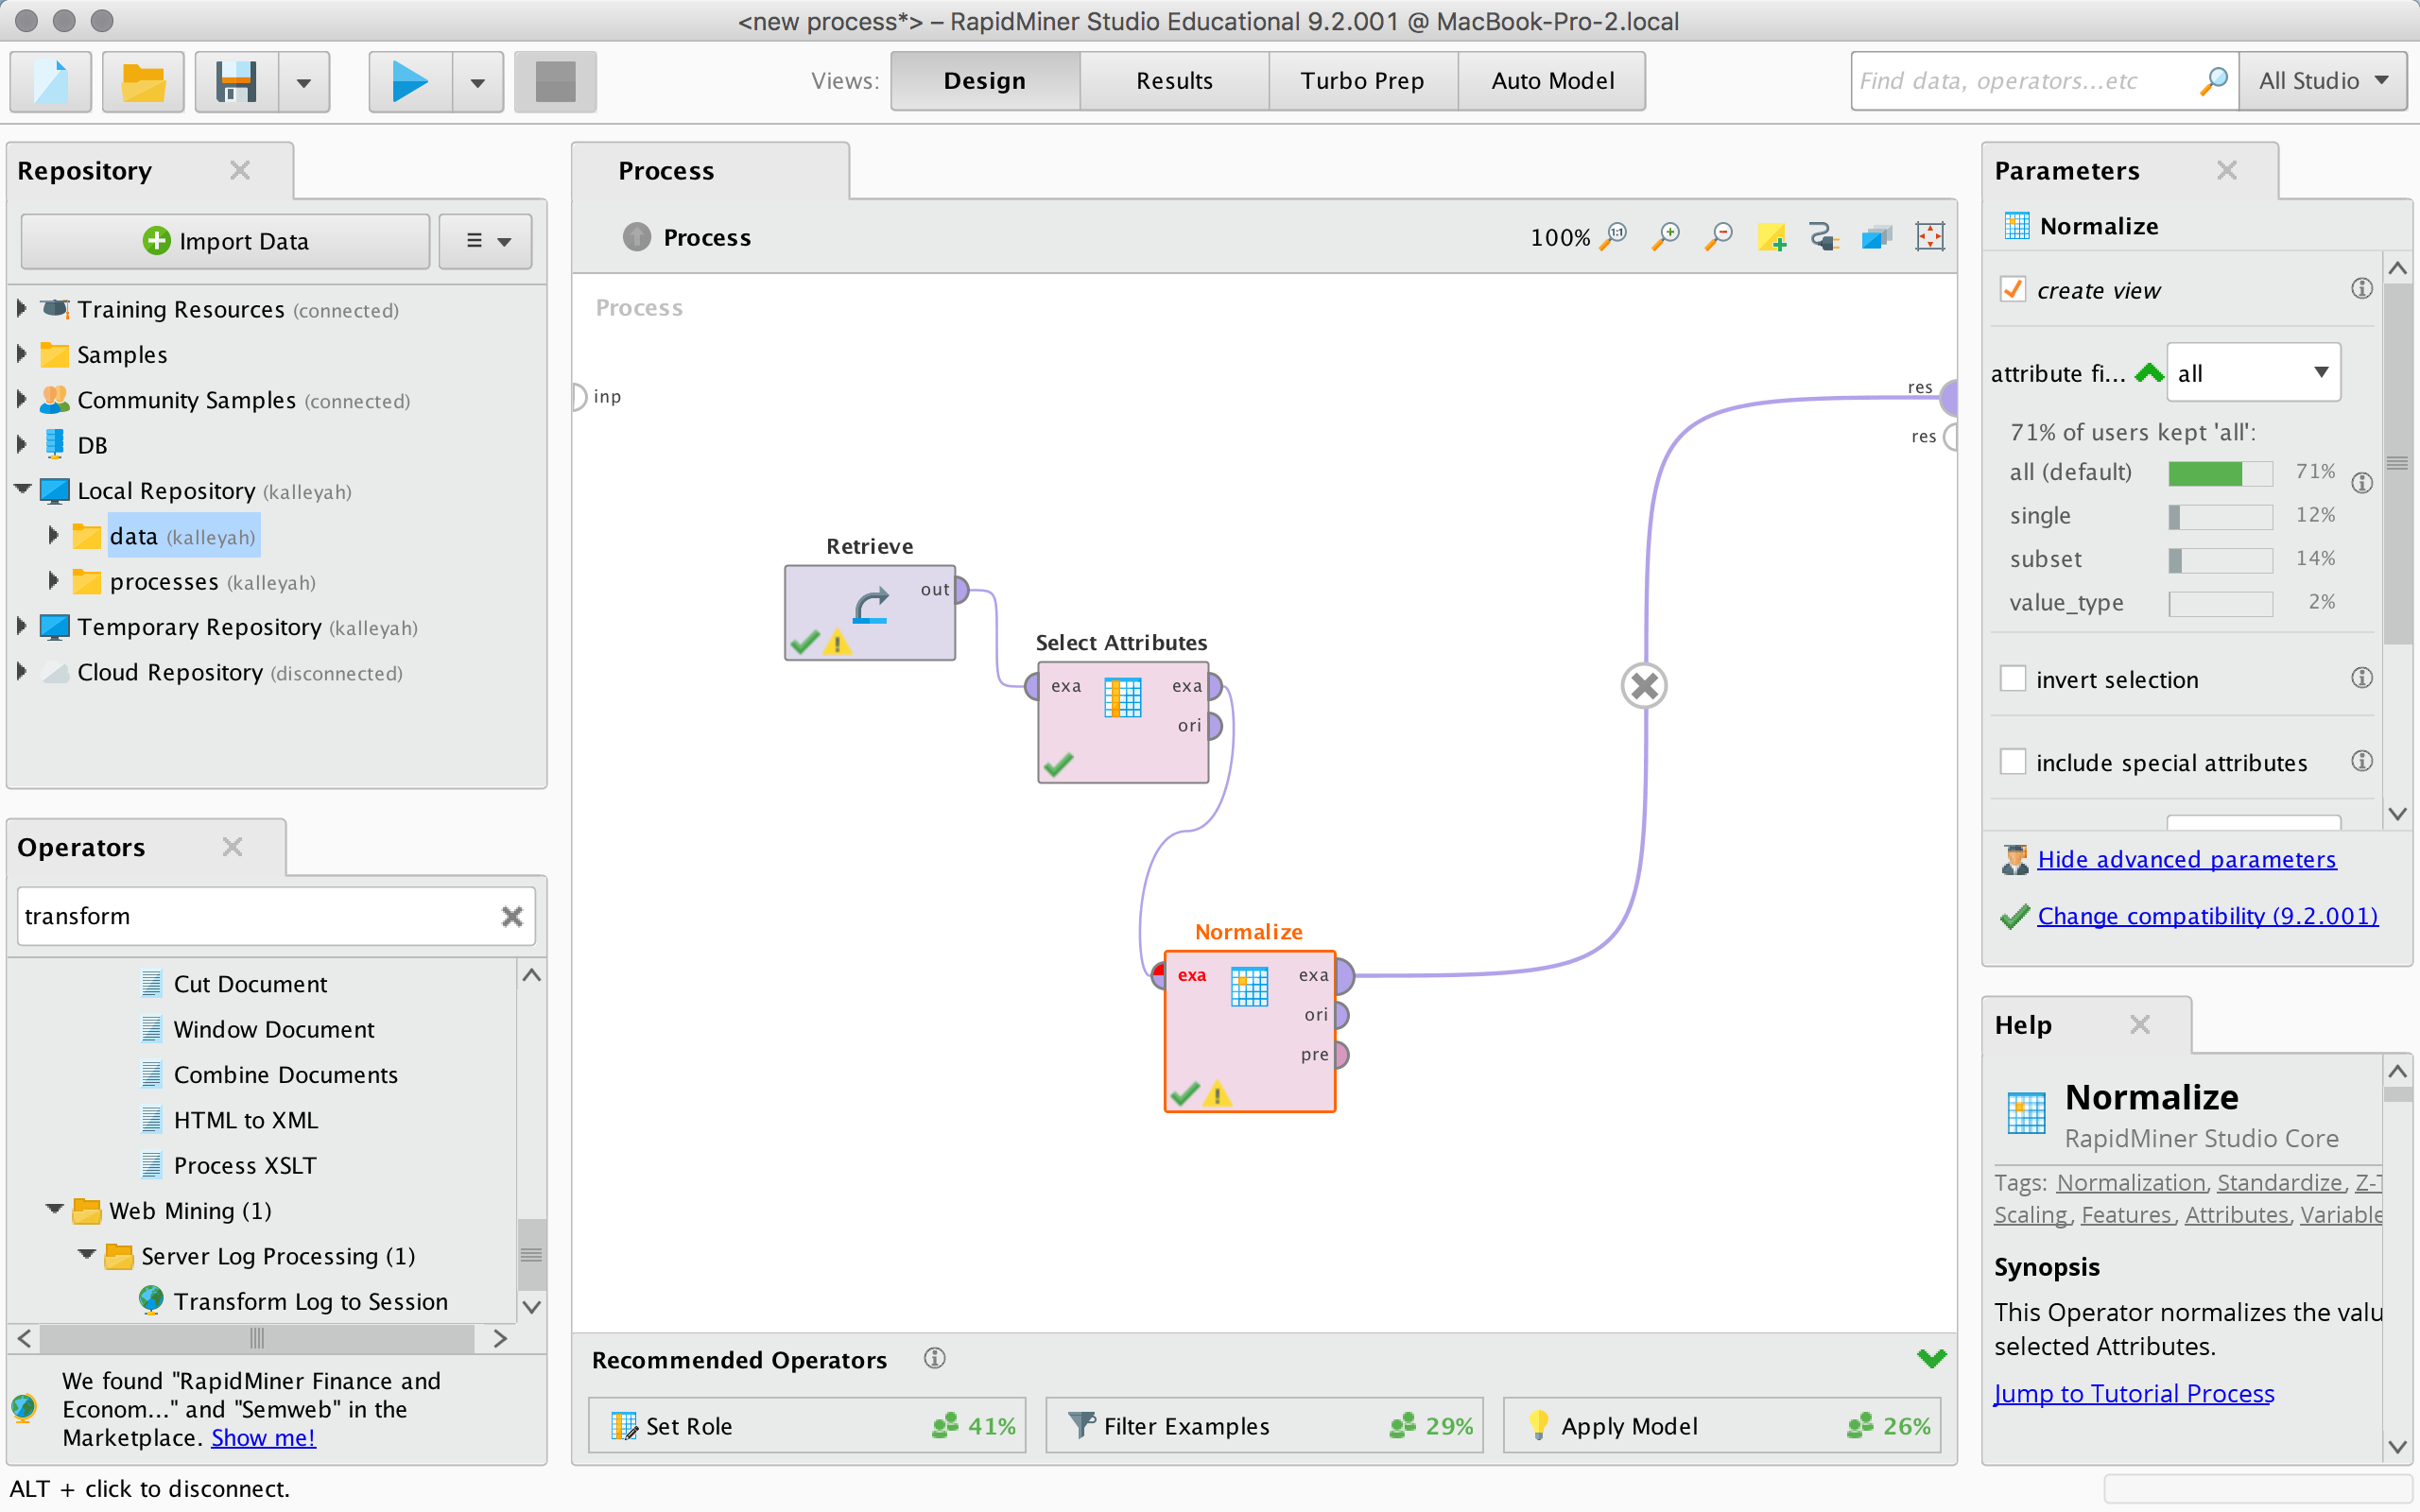Click the warning icon on Normalize operator

pos(1217,1093)
